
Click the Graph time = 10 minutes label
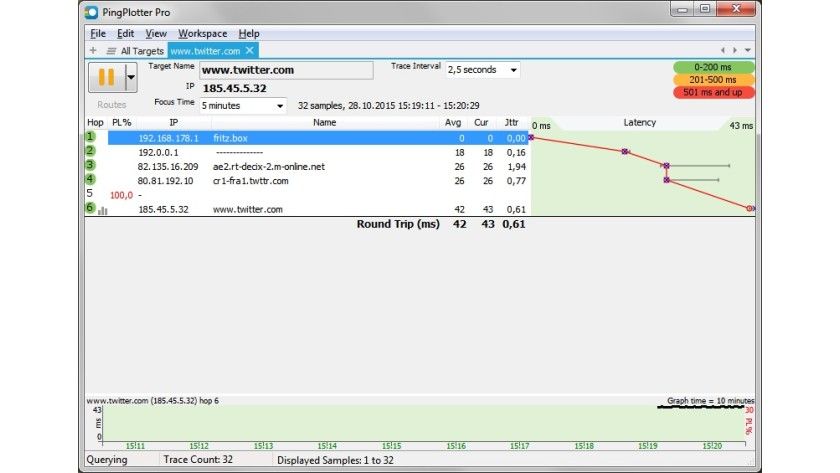[710, 401]
